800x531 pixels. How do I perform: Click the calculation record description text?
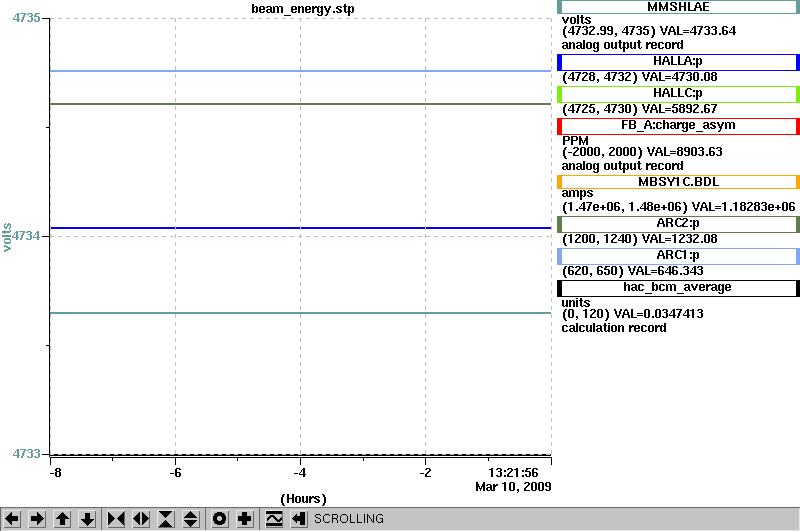(x=614, y=328)
